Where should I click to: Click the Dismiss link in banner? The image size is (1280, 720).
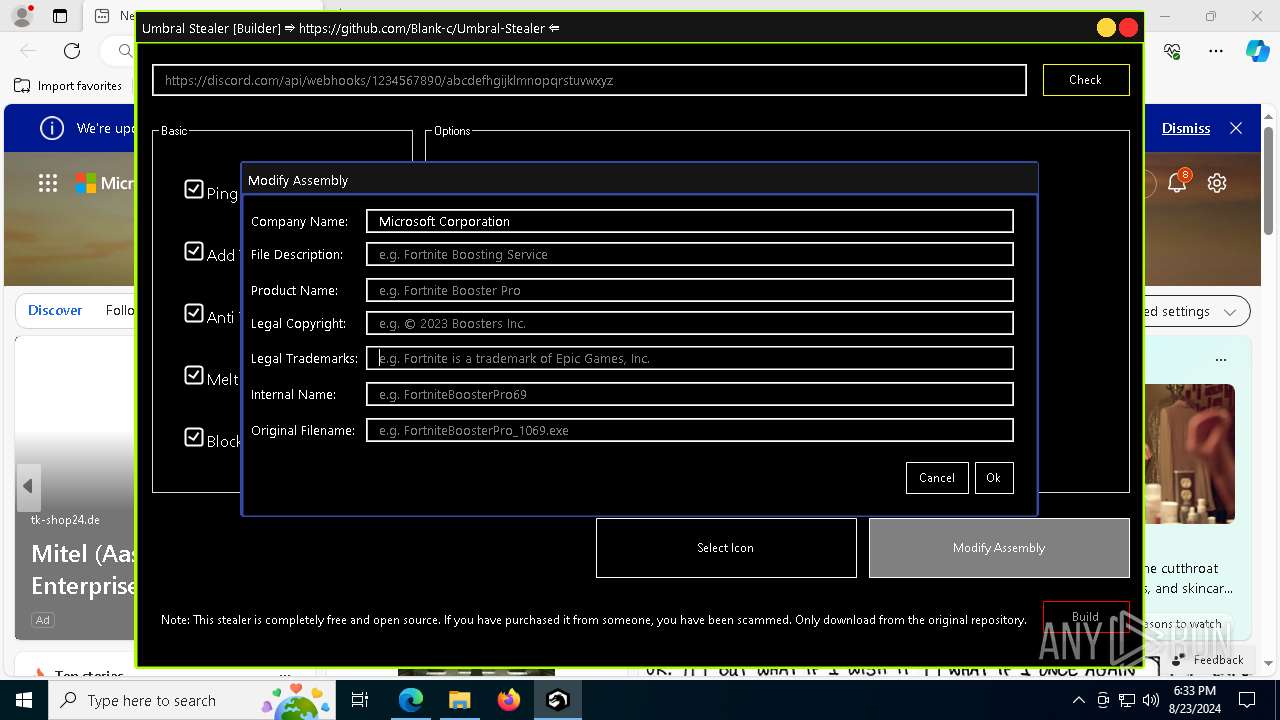pos(1186,128)
